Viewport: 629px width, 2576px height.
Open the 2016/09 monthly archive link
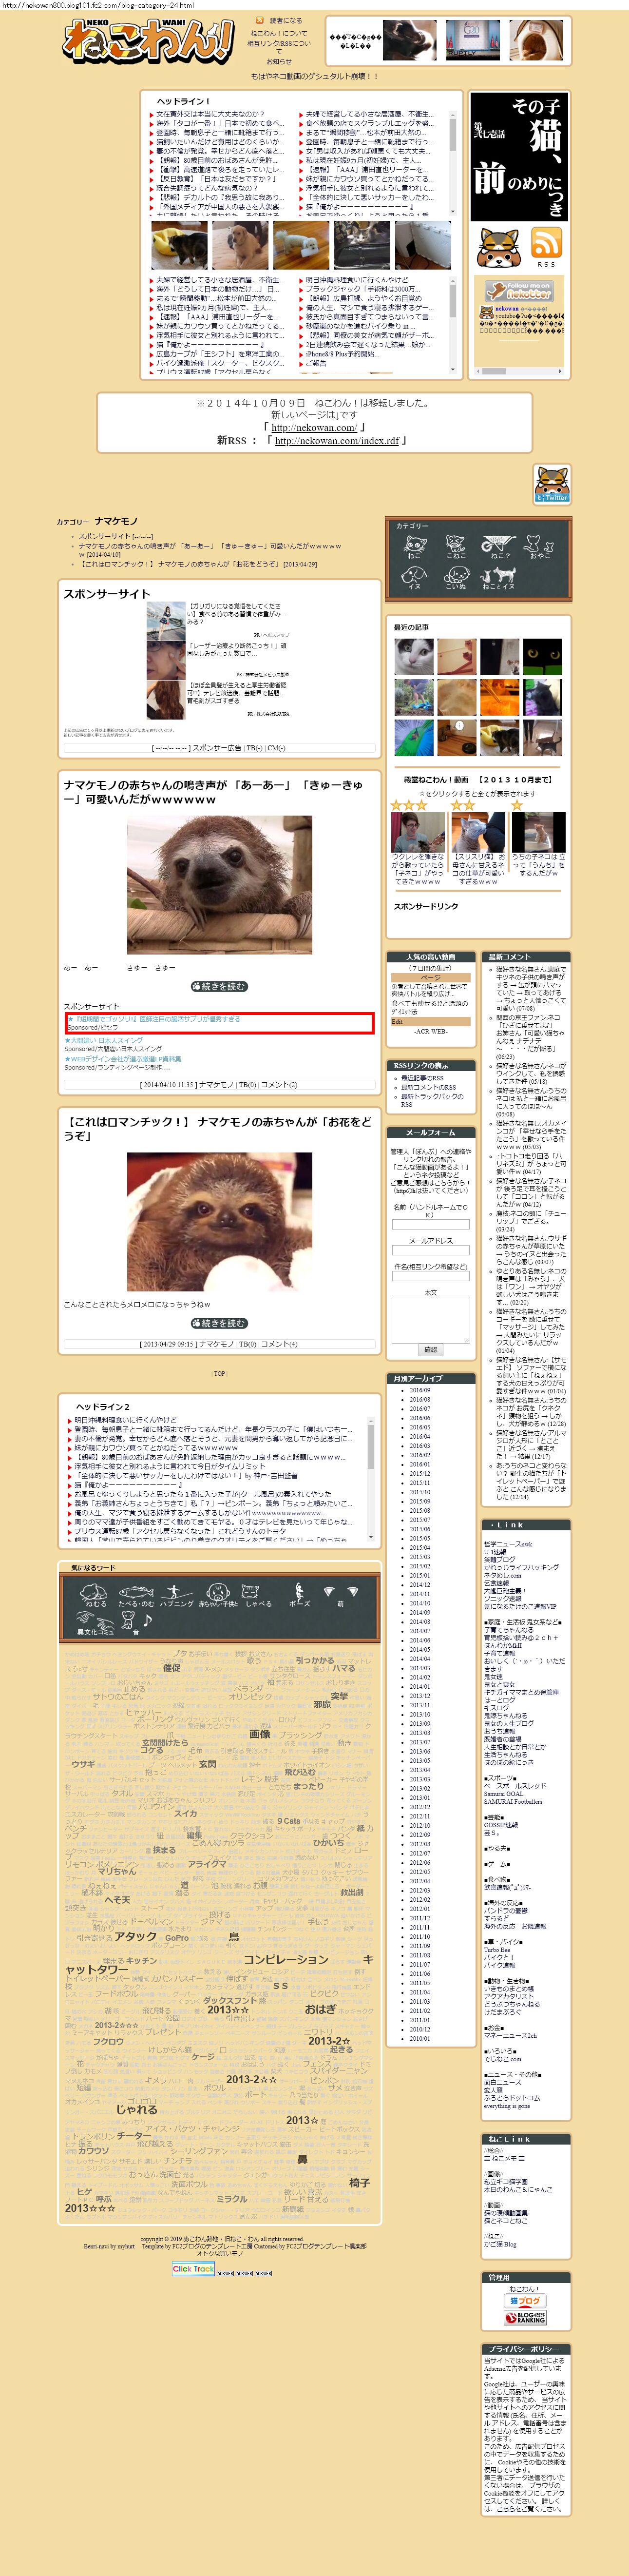pos(419,1390)
